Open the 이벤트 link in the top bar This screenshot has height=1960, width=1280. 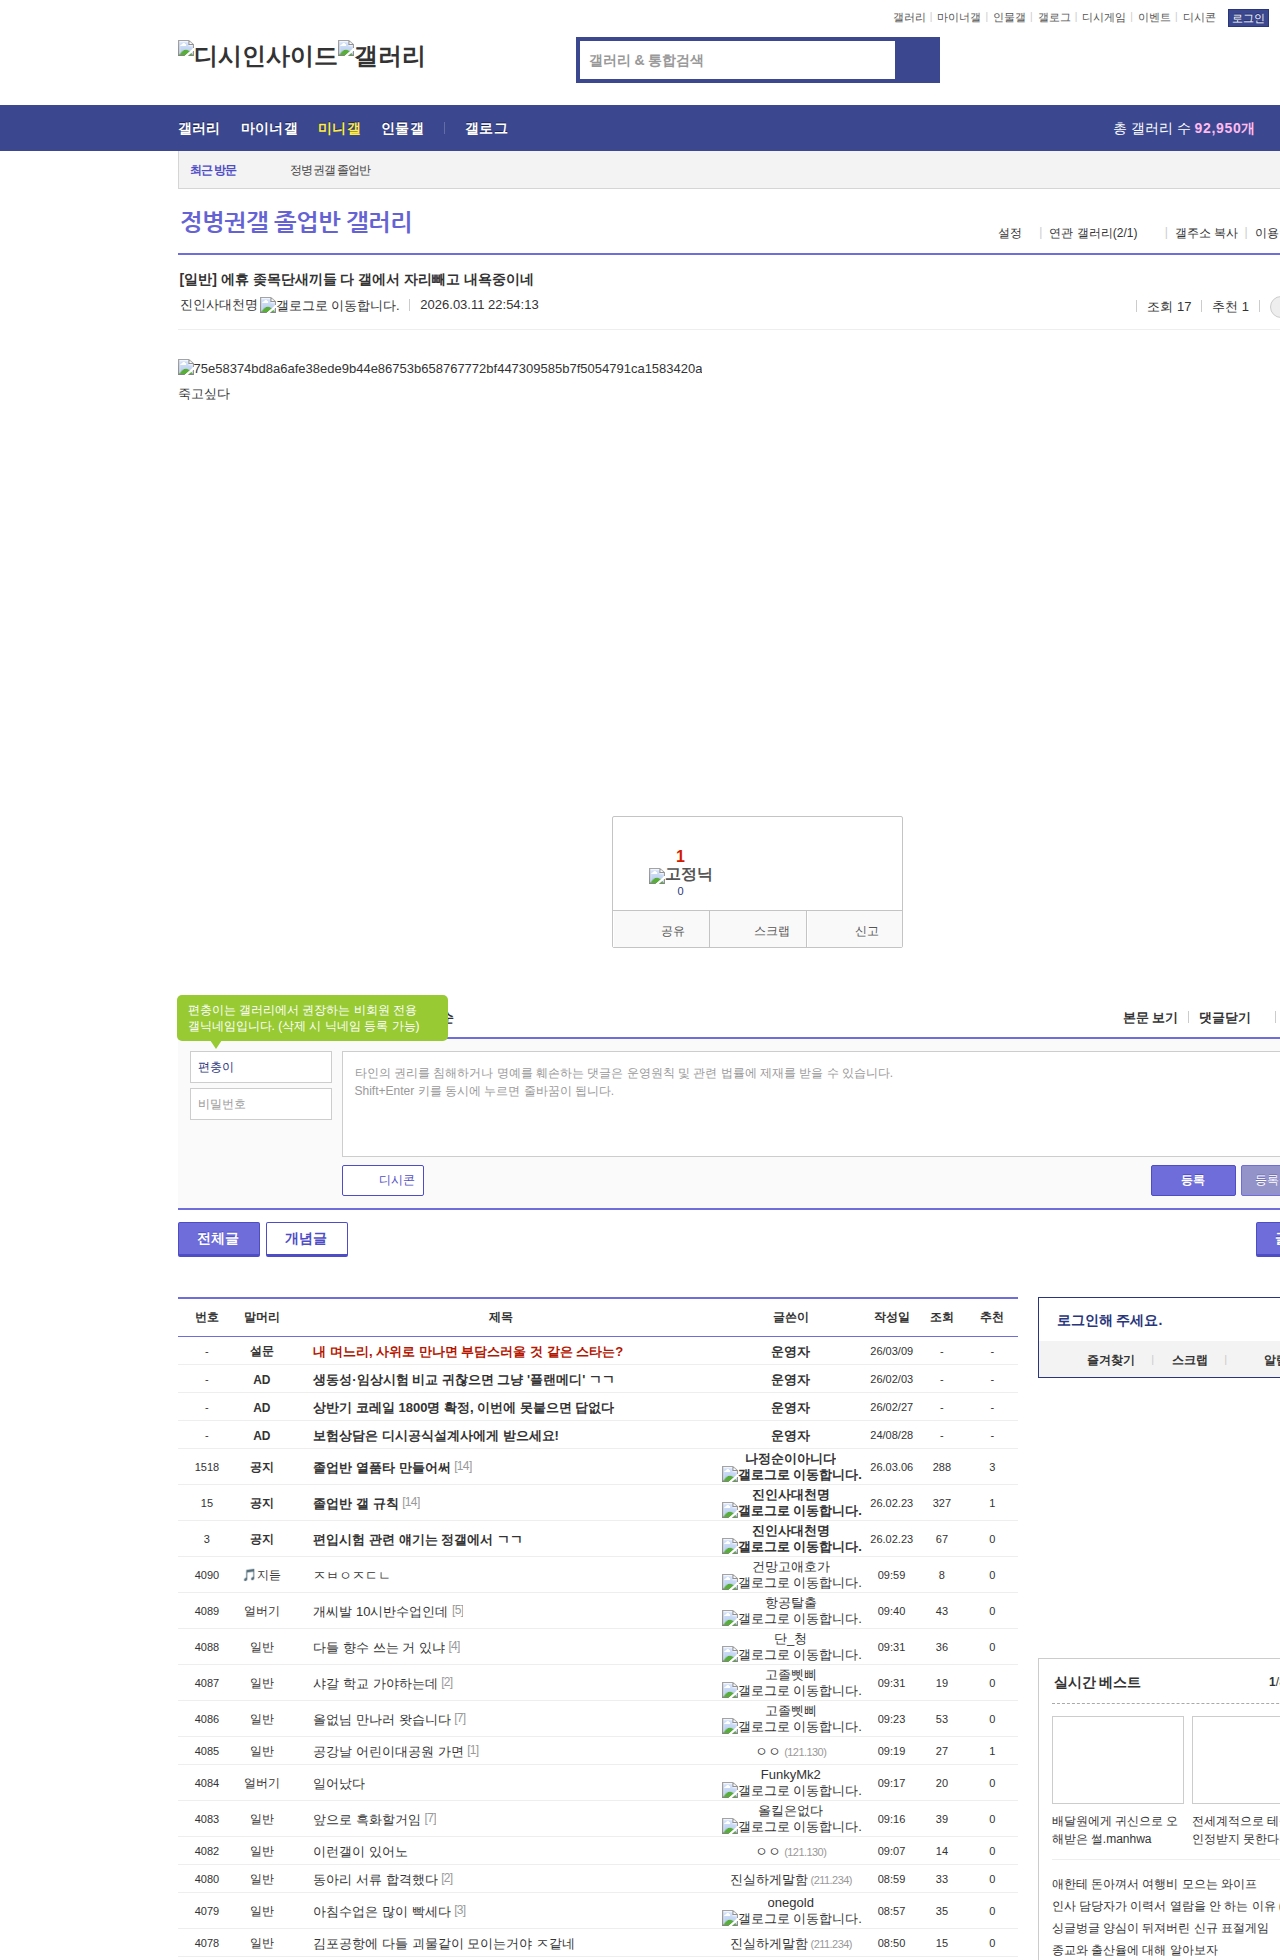[1154, 18]
